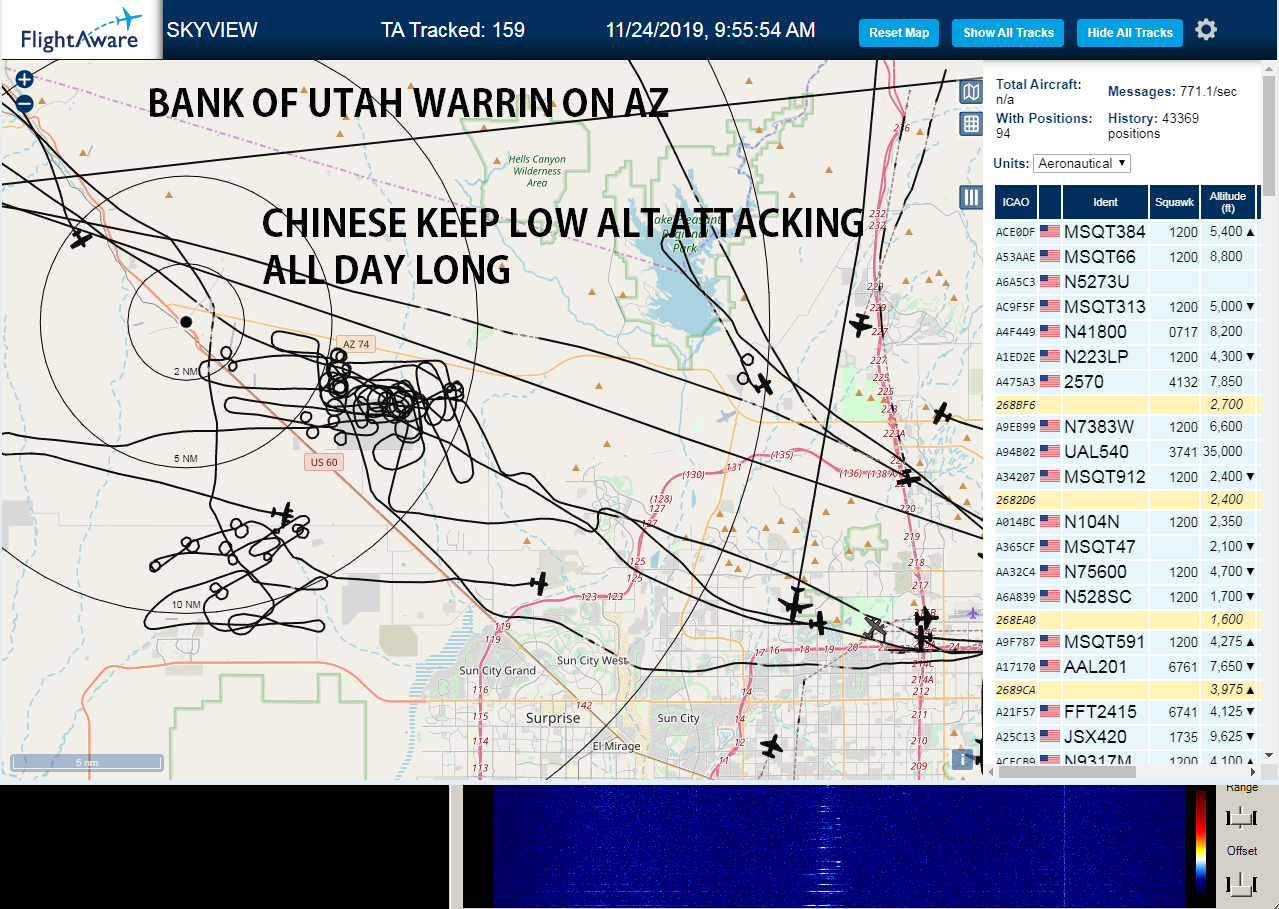Click horizontal scrollbar left arrow under table
Viewport: 1279px width, 909px height.
click(993, 772)
